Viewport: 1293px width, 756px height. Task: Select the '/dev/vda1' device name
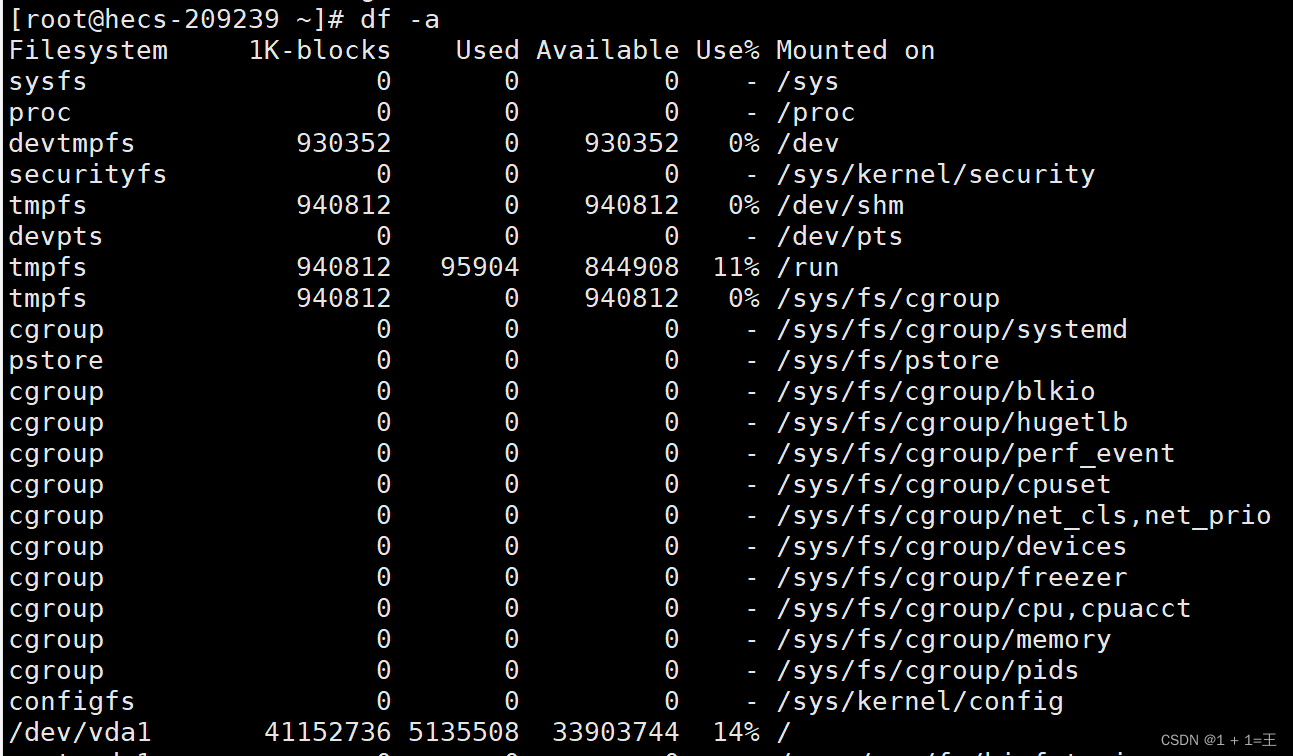tap(80, 732)
